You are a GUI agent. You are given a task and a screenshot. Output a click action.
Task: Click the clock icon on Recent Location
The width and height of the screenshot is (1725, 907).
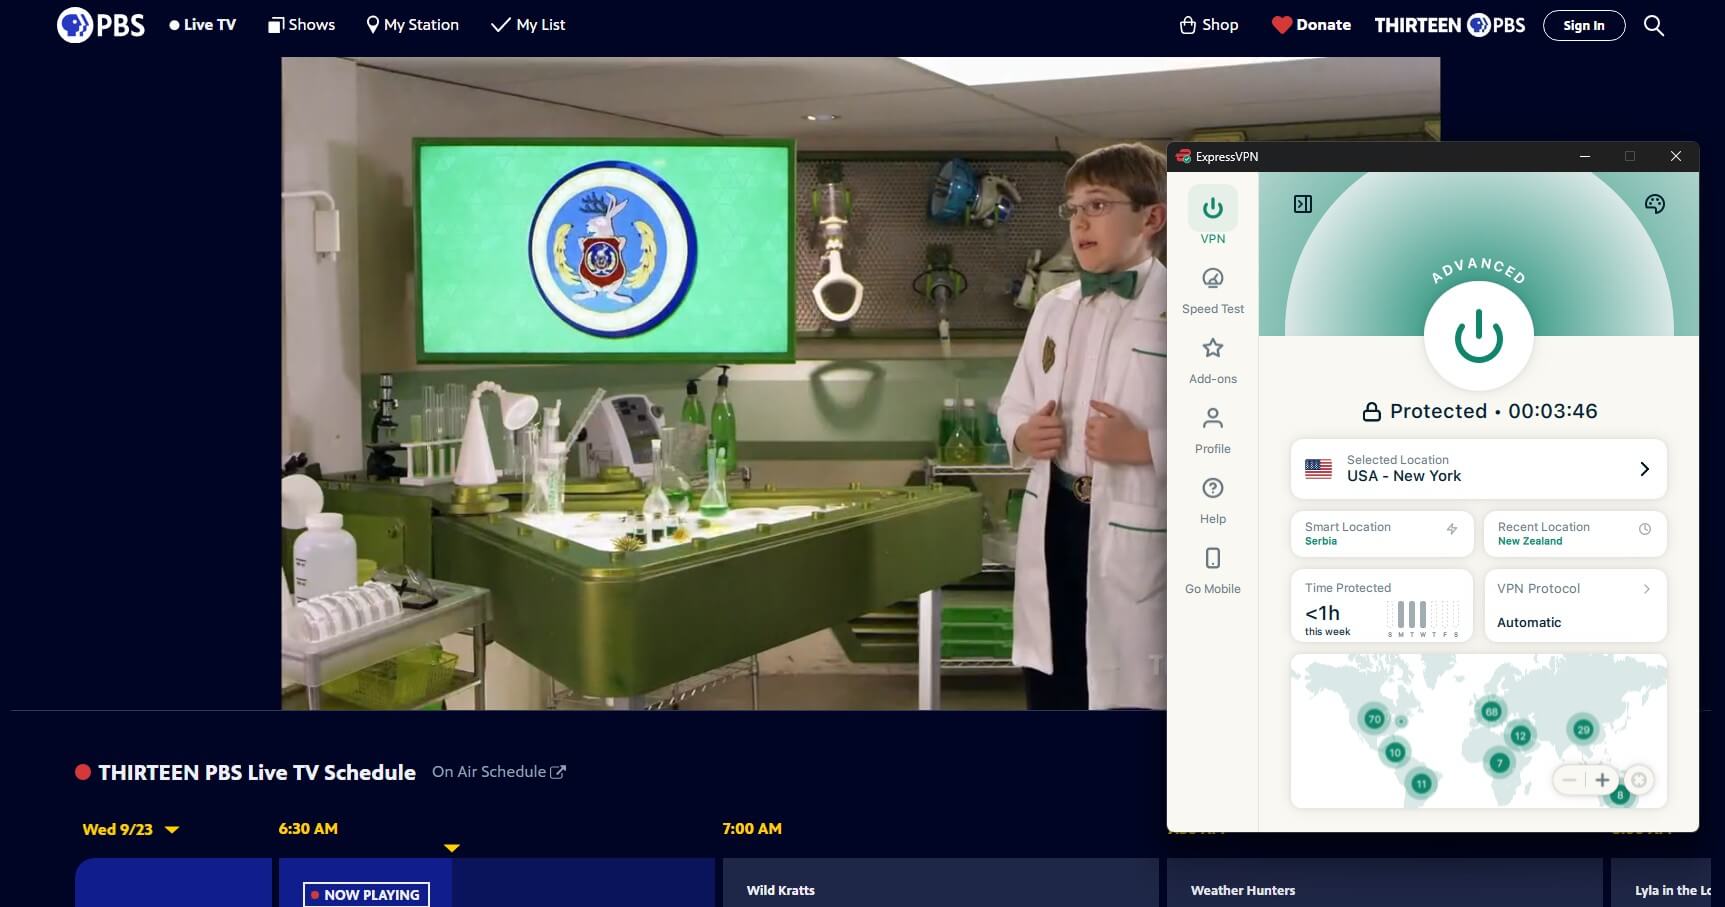click(1645, 529)
